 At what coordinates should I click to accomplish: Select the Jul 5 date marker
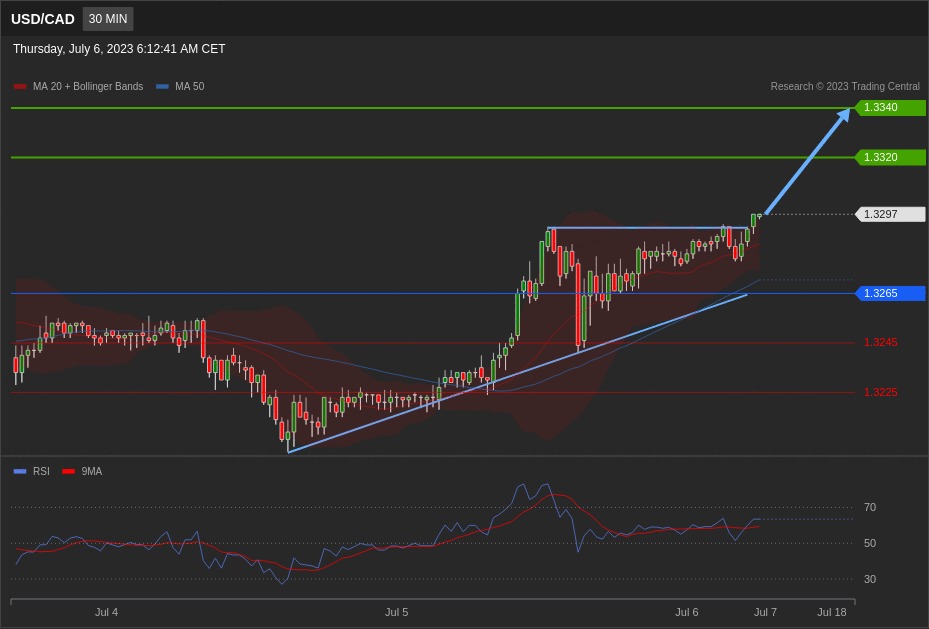(396, 612)
